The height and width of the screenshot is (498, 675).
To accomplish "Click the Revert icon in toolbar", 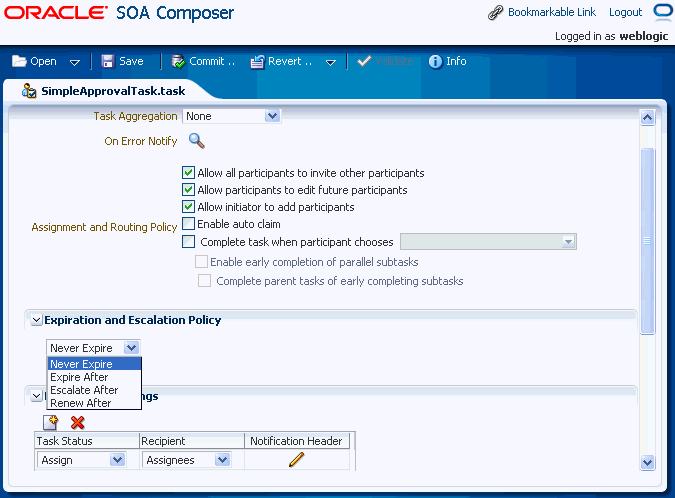I will (257, 62).
